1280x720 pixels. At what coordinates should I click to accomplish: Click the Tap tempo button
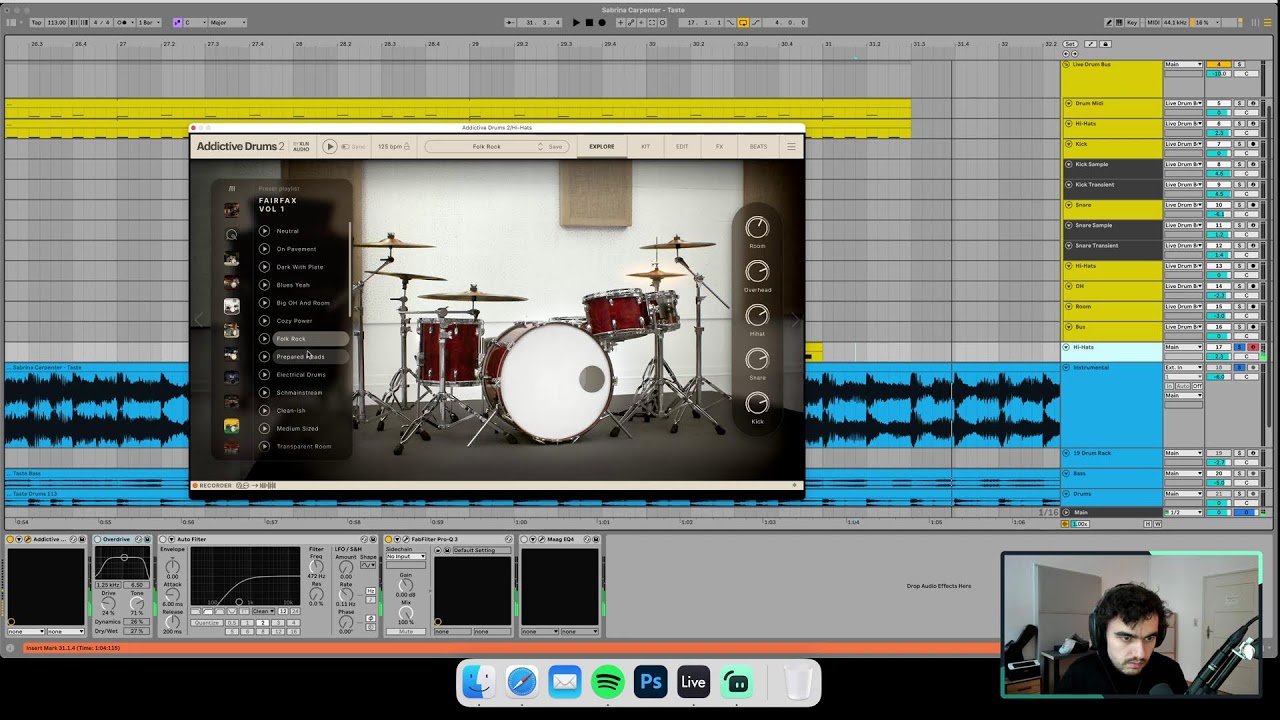[x=37, y=22]
